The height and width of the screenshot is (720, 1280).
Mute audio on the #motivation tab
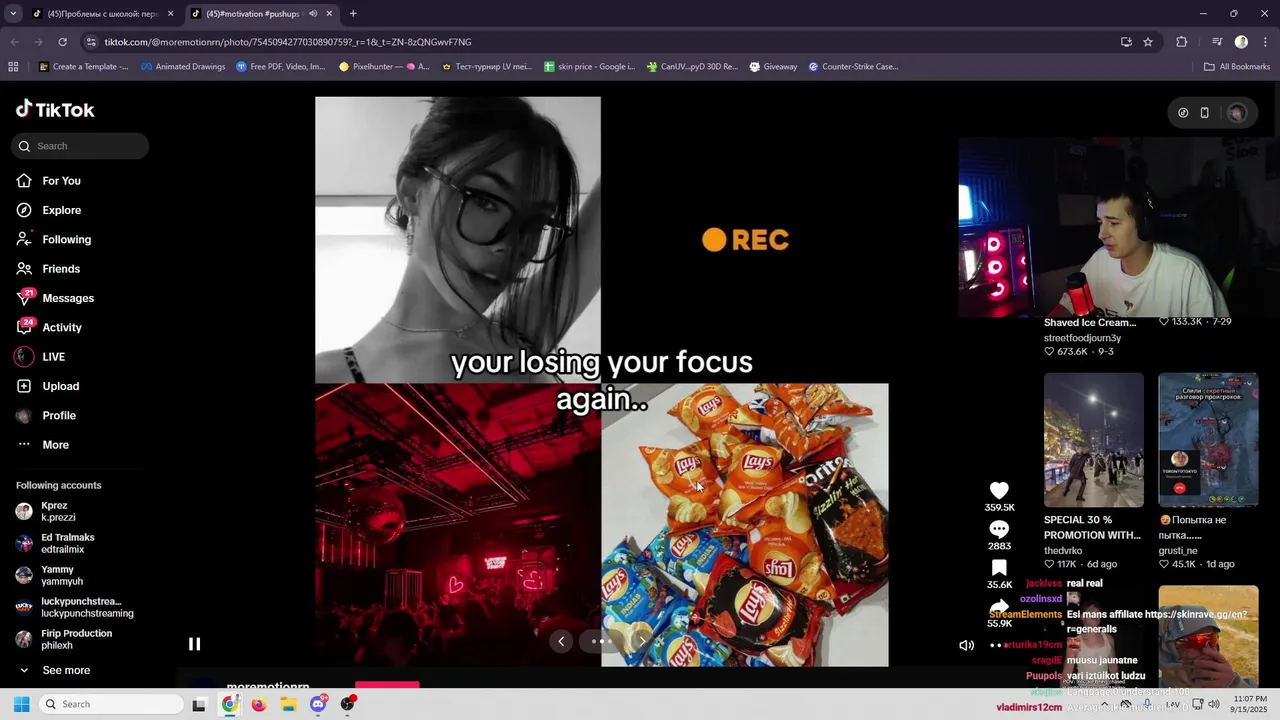[313, 14]
